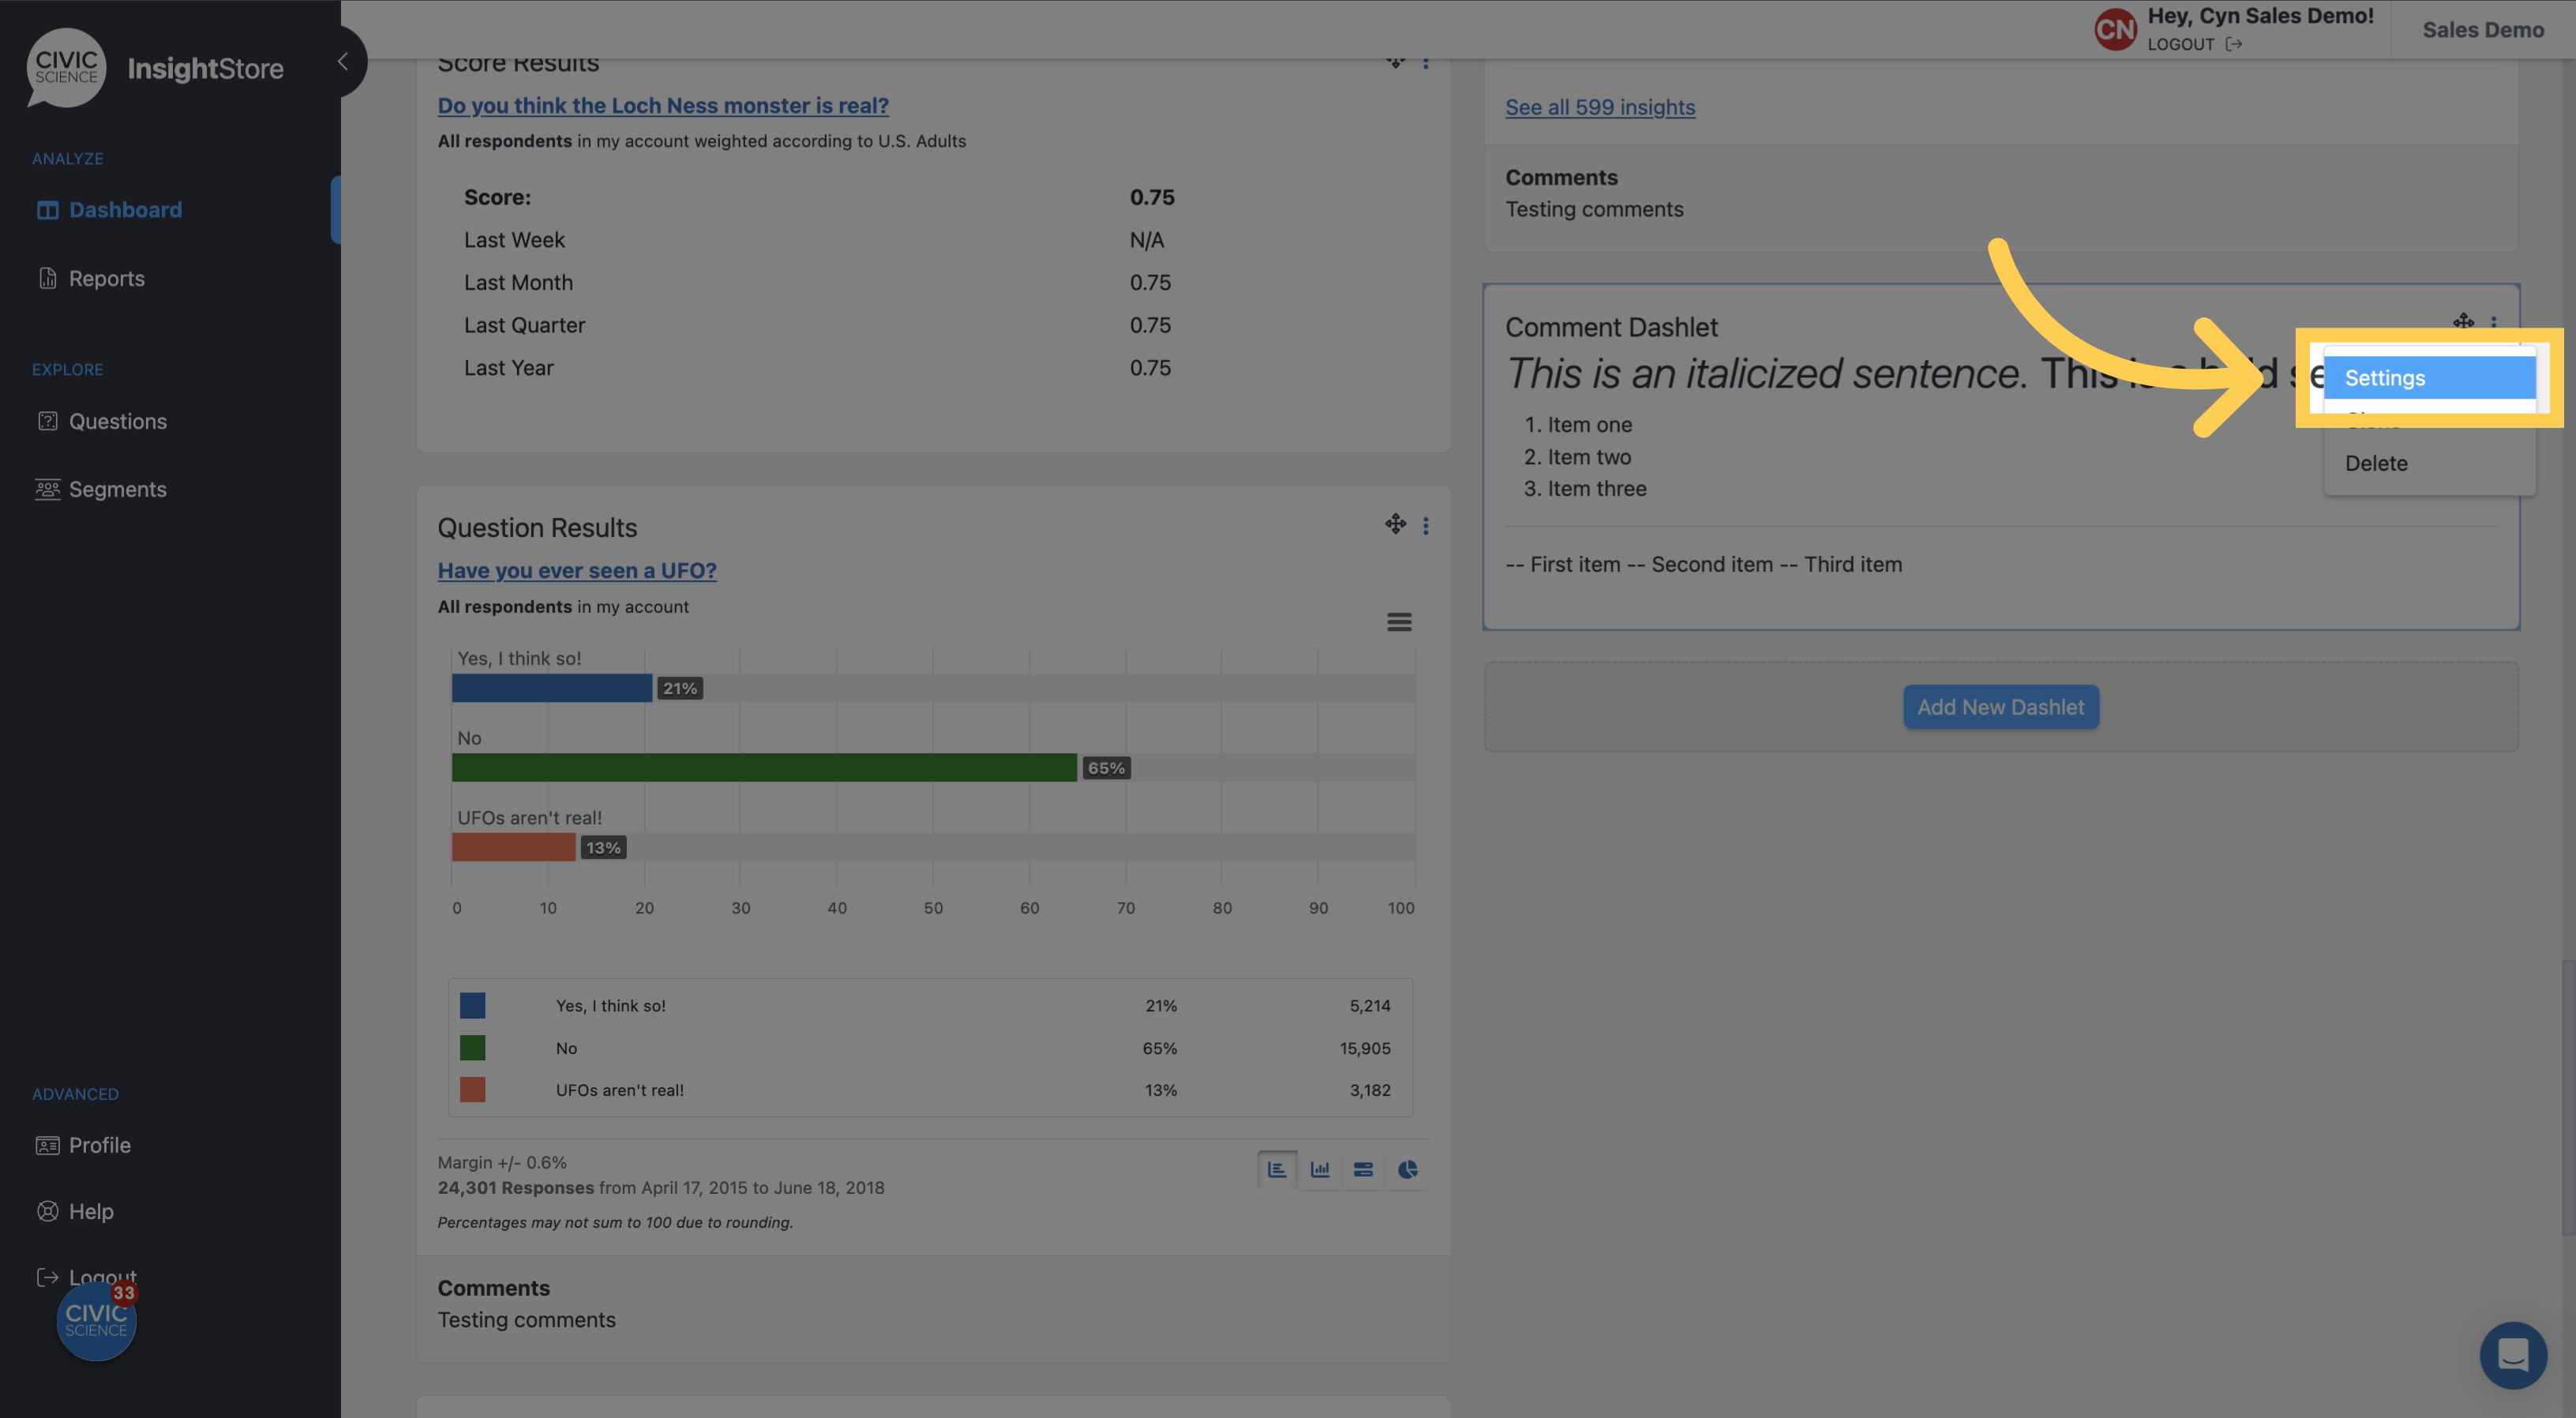Click the Question Results dashlet title
This screenshot has width=2576, height=1418.
click(537, 528)
